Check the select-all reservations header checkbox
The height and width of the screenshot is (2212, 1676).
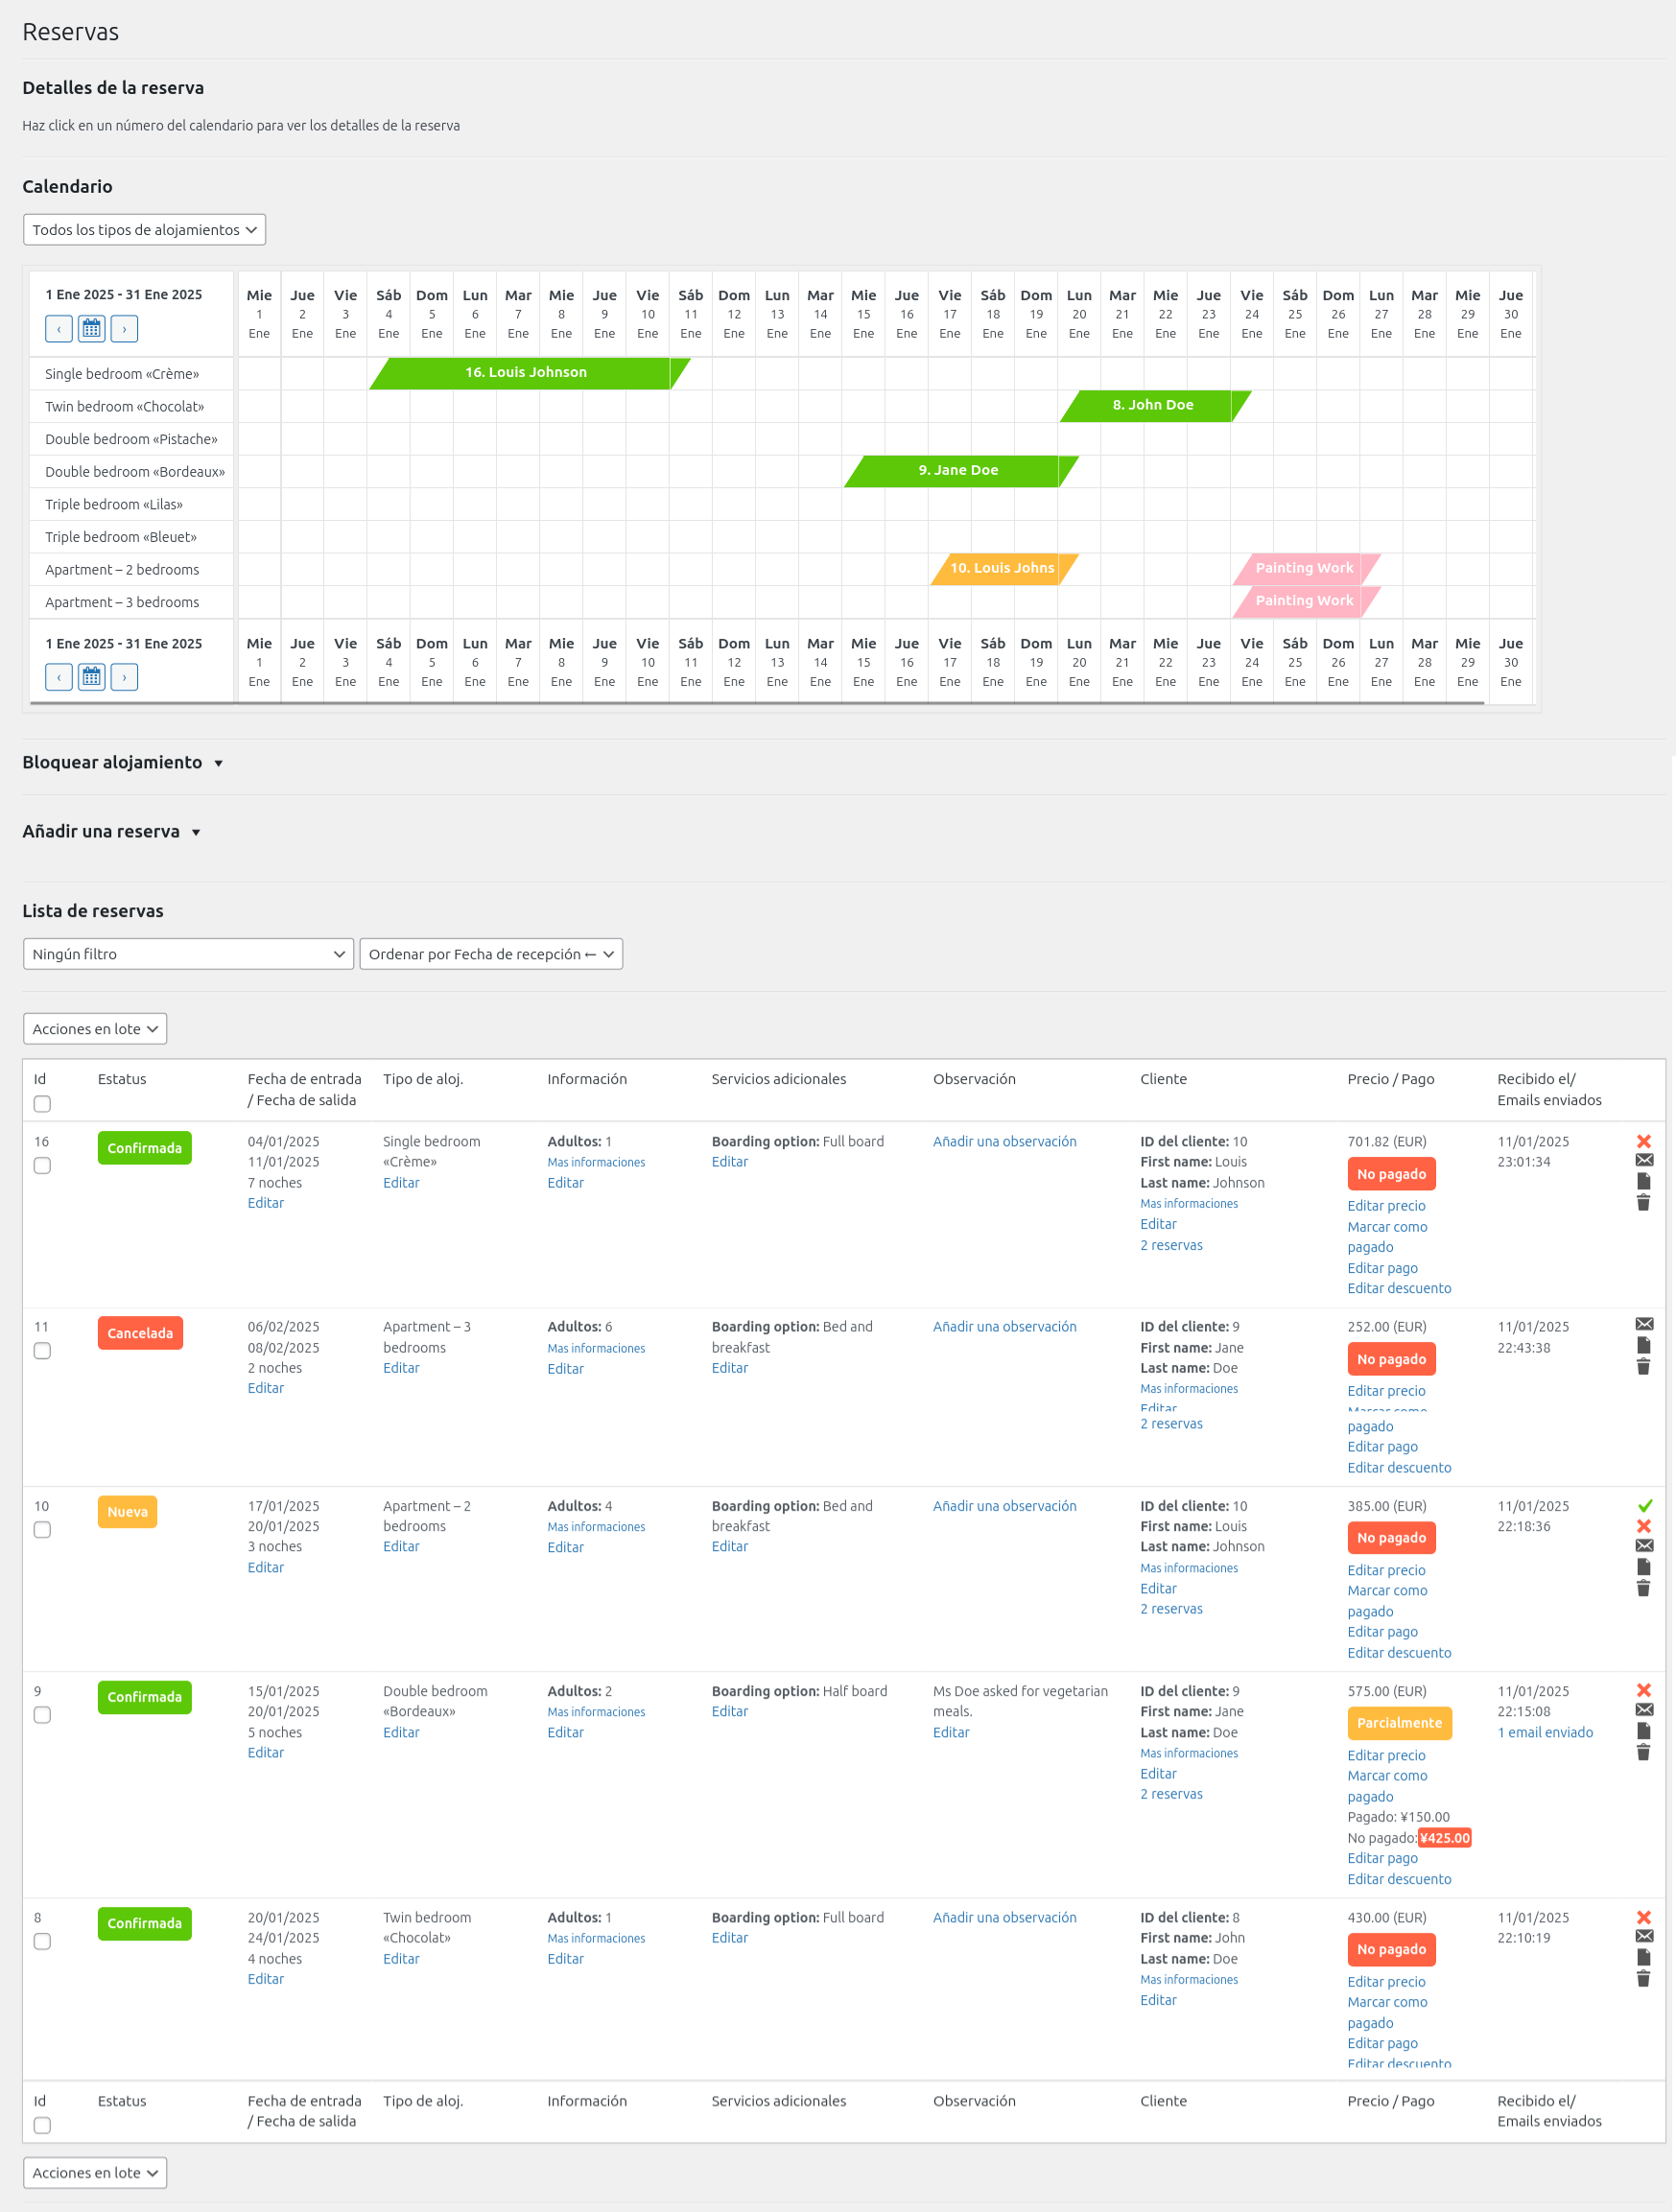[x=42, y=1103]
